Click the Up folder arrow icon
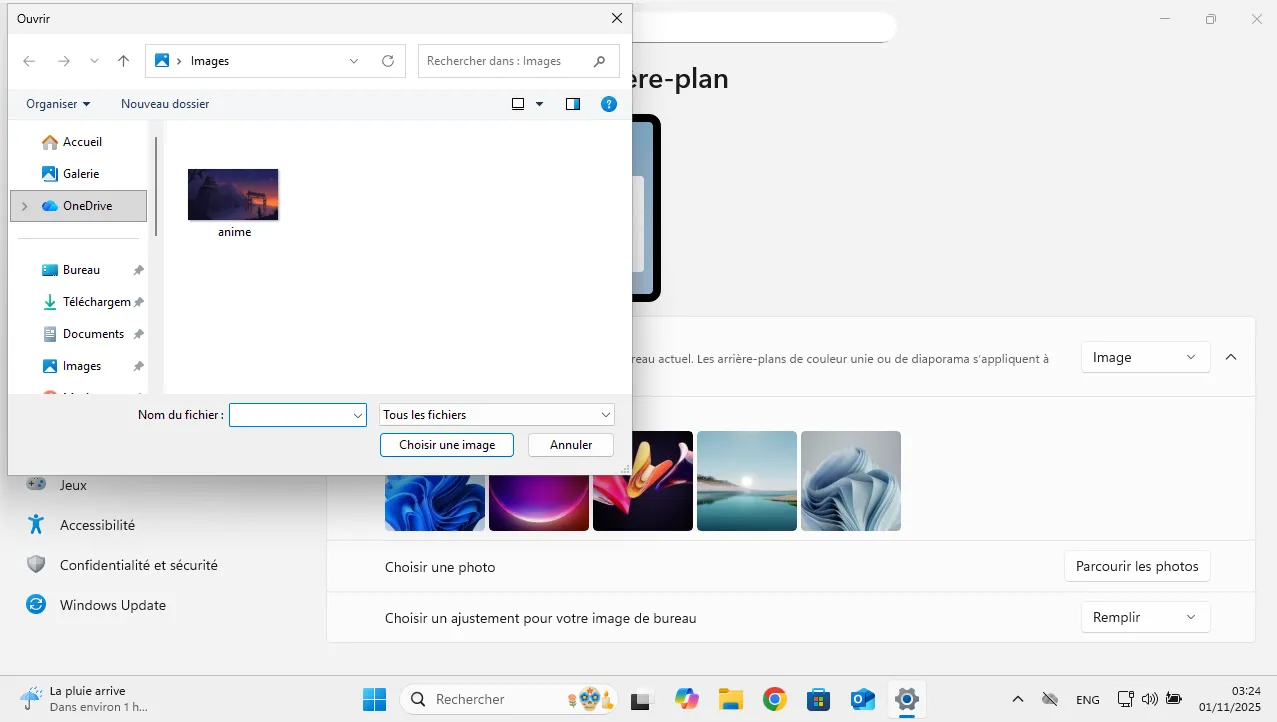This screenshot has width=1277, height=722. coord(123,61)
